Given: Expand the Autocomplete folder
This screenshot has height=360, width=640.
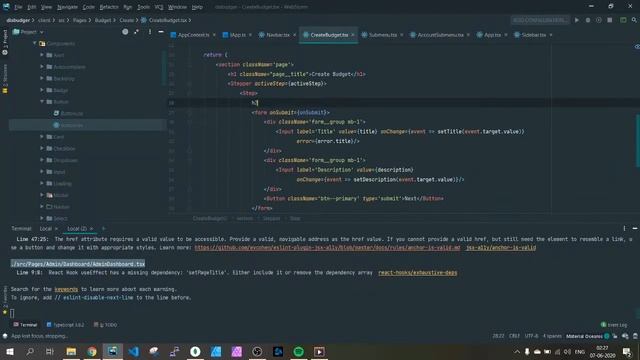Looking at the screenshot, I should [42, 67].
